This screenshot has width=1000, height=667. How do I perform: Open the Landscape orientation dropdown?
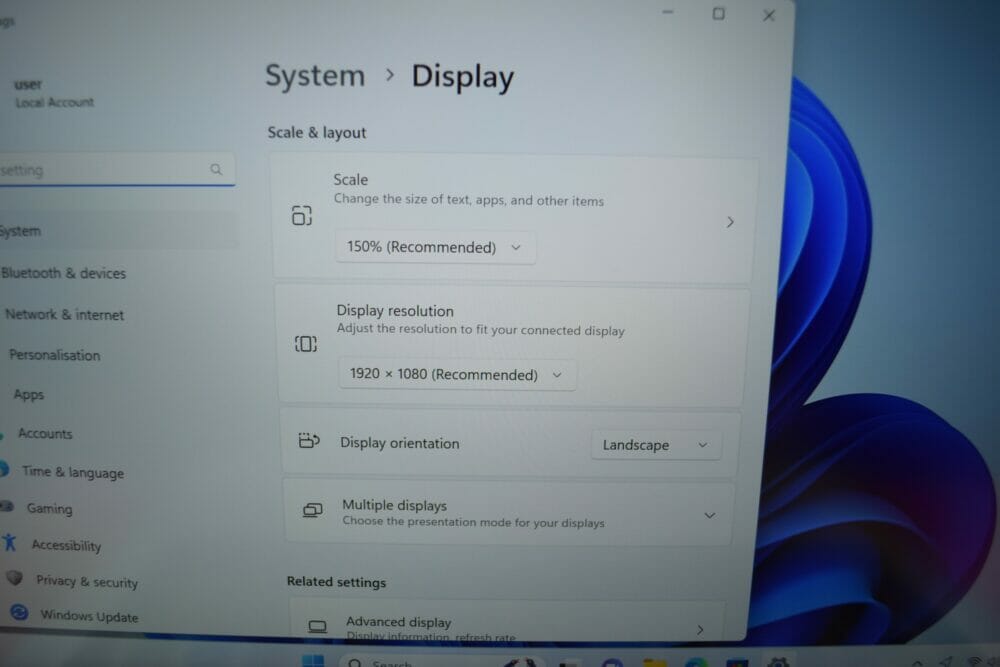click(656, 445)
